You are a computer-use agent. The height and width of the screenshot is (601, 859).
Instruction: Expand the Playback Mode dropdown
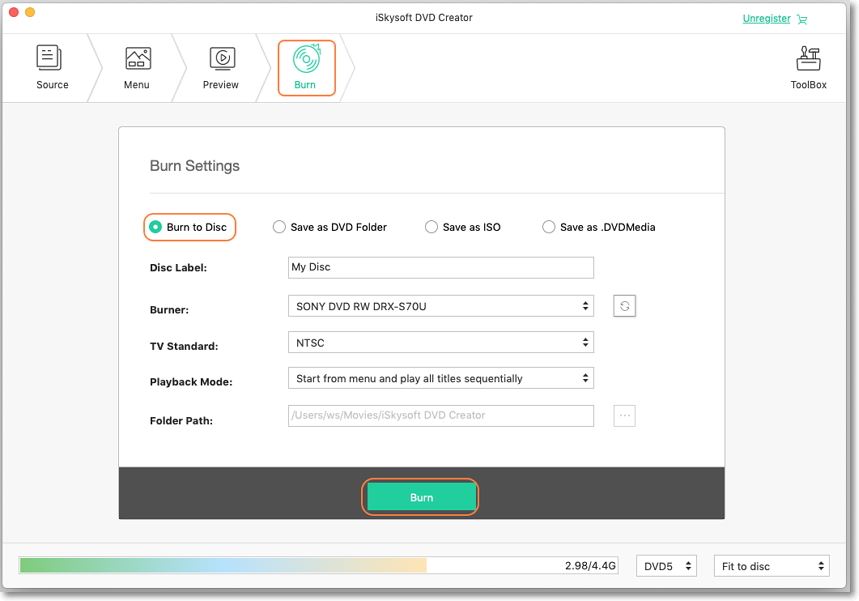(440, 379)
